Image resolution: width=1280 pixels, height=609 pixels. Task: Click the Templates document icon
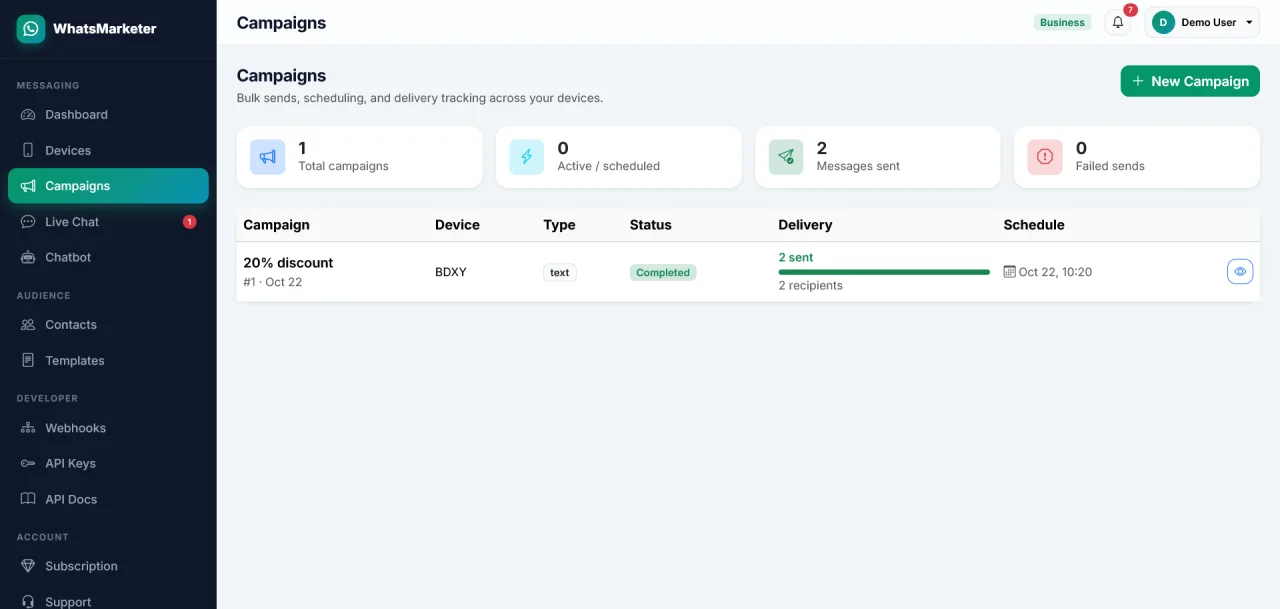(x=28, y=360)
